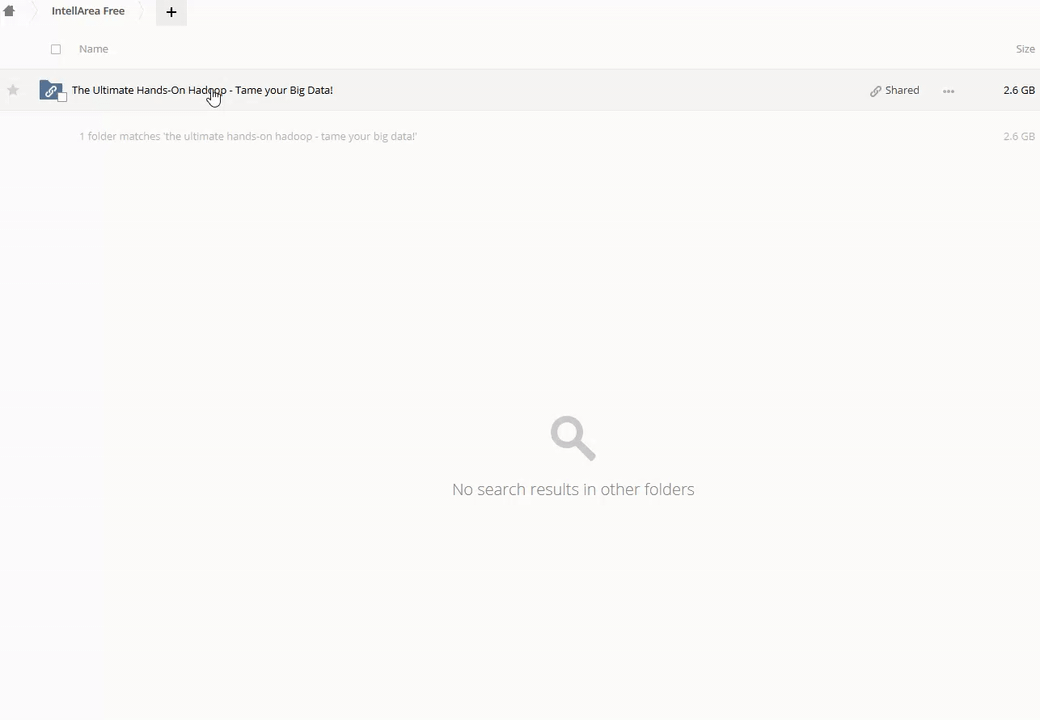Open Shared link options for Hadoop folder
The height and width of the screenshot is (720, 1040).
click(894, 91)
